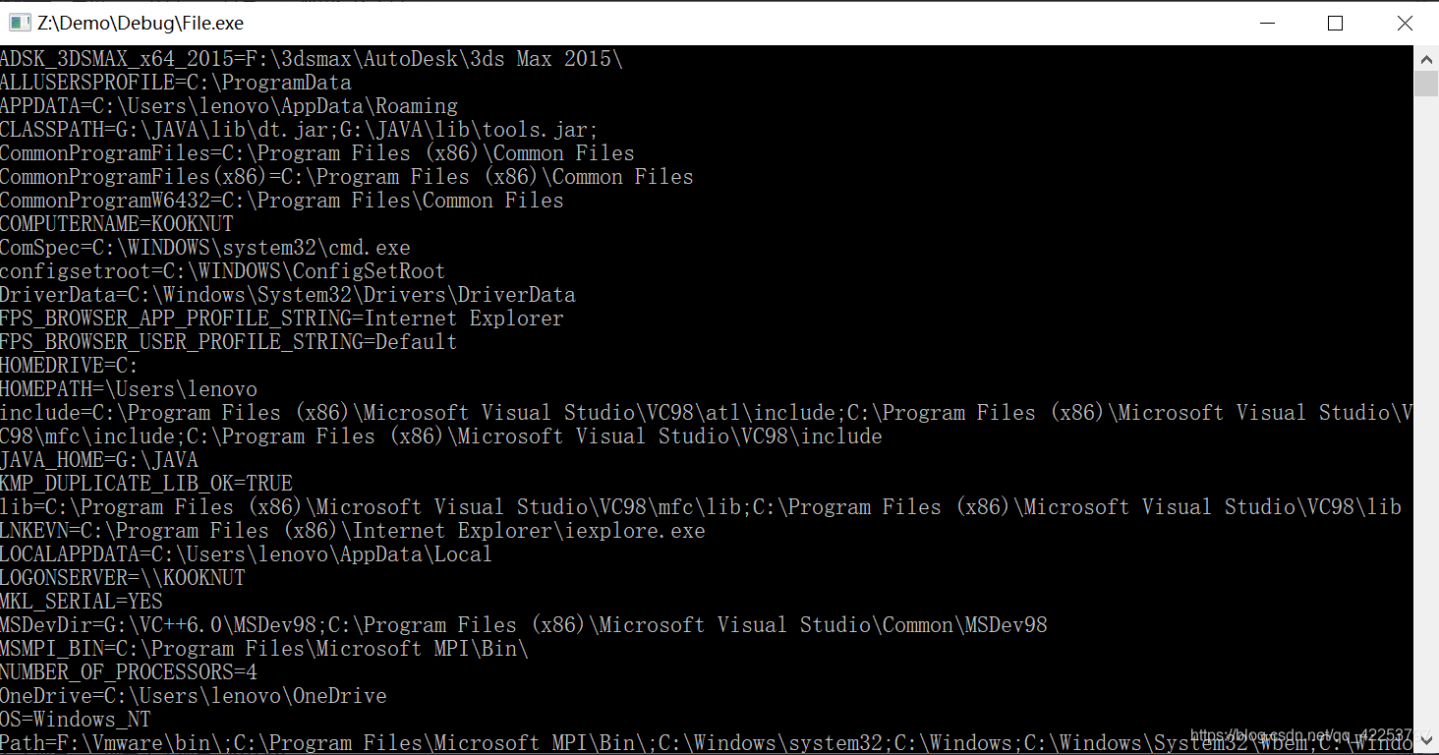1439x755 pixels.
Task: Click the OneDrive=C:\Users\lenovo\OneDrive line
Action: (x=193, y=696)
